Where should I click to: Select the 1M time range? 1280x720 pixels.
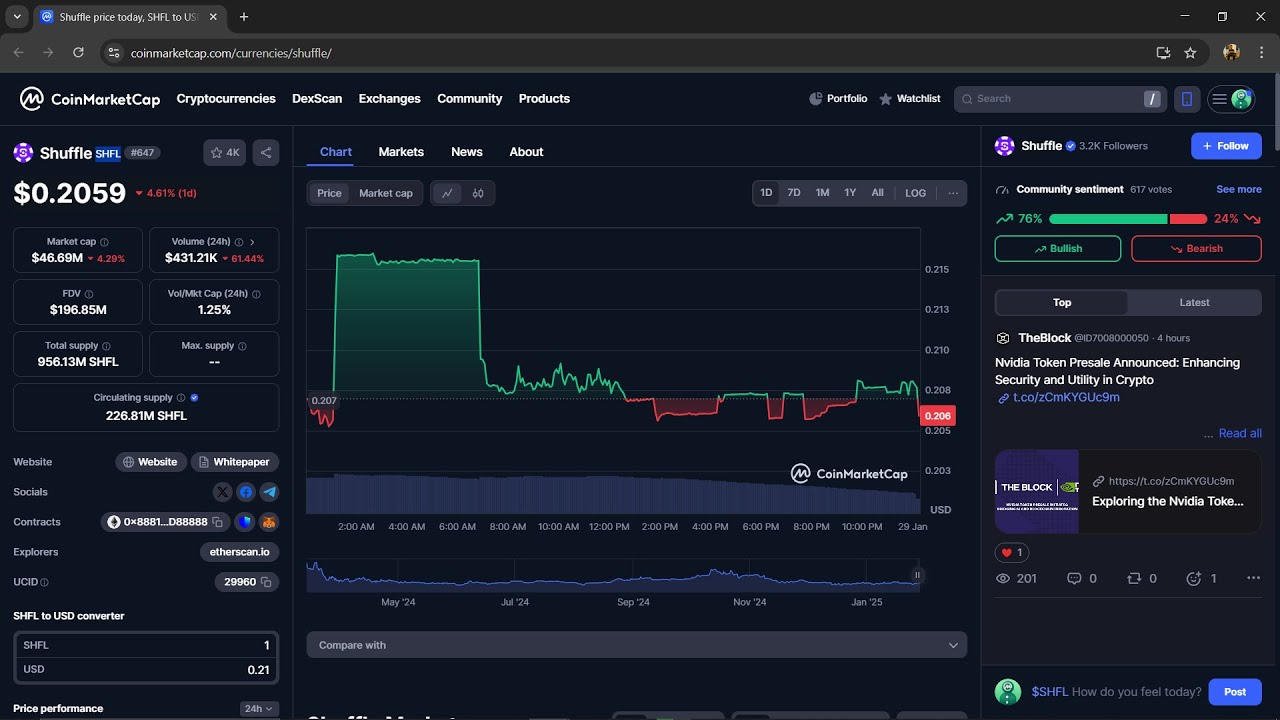(822, 193)
